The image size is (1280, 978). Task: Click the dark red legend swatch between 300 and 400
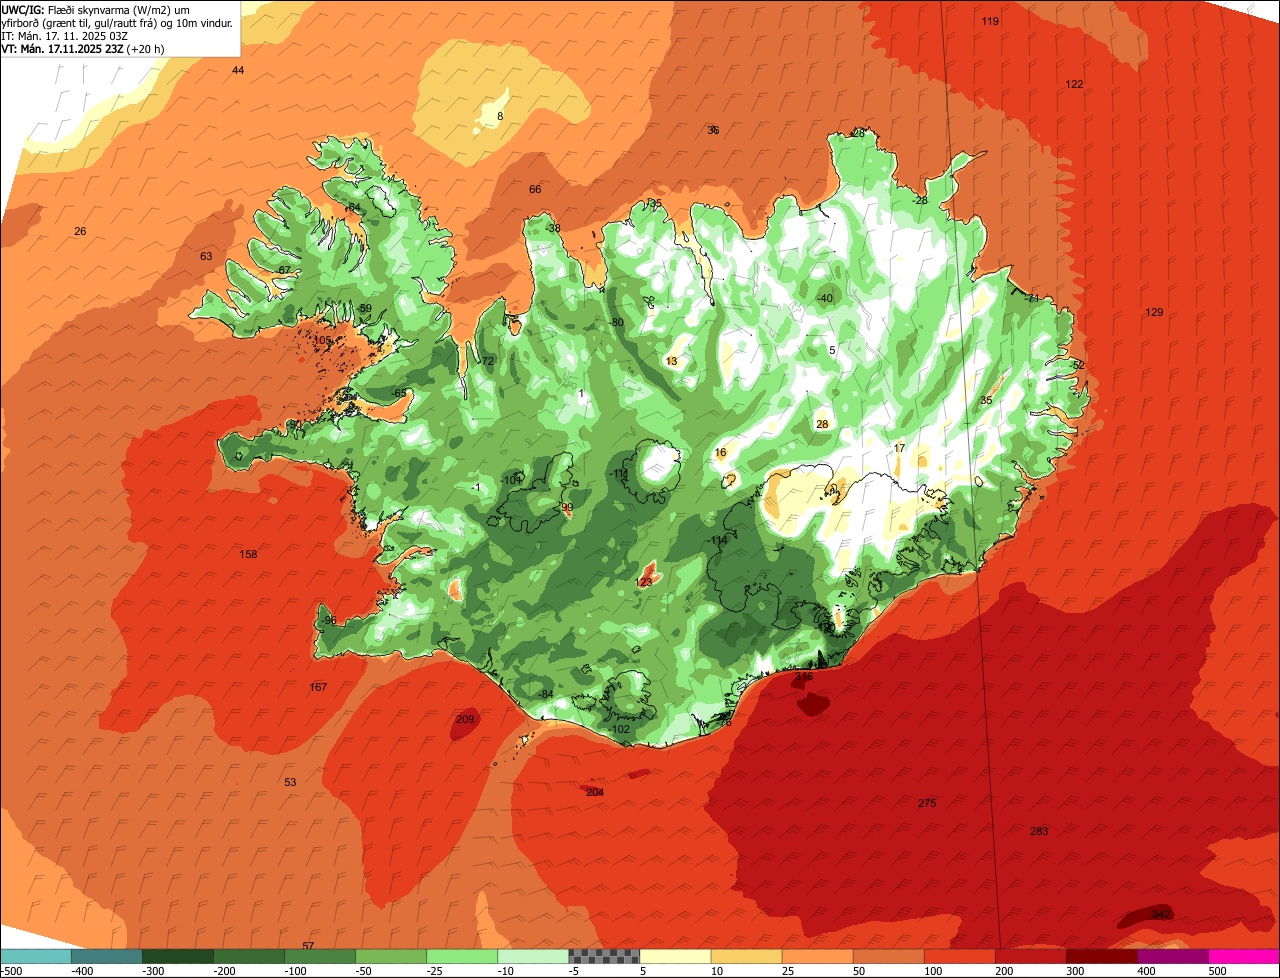(1101, 956)
